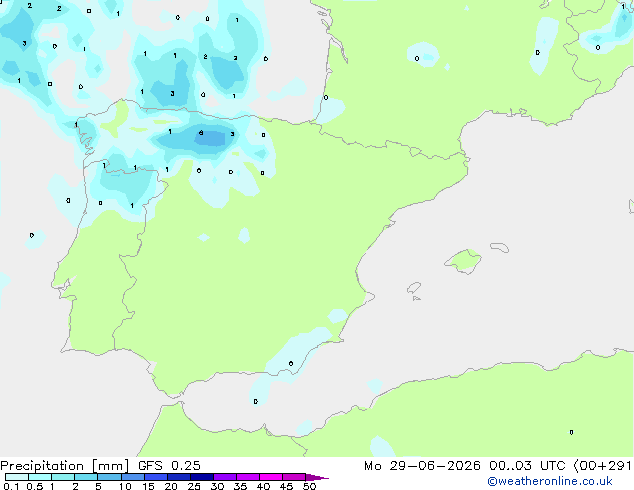This screenshot has width=634, height=490.
Task: Click the Mallorca island outline
Action: pos(463,261)
